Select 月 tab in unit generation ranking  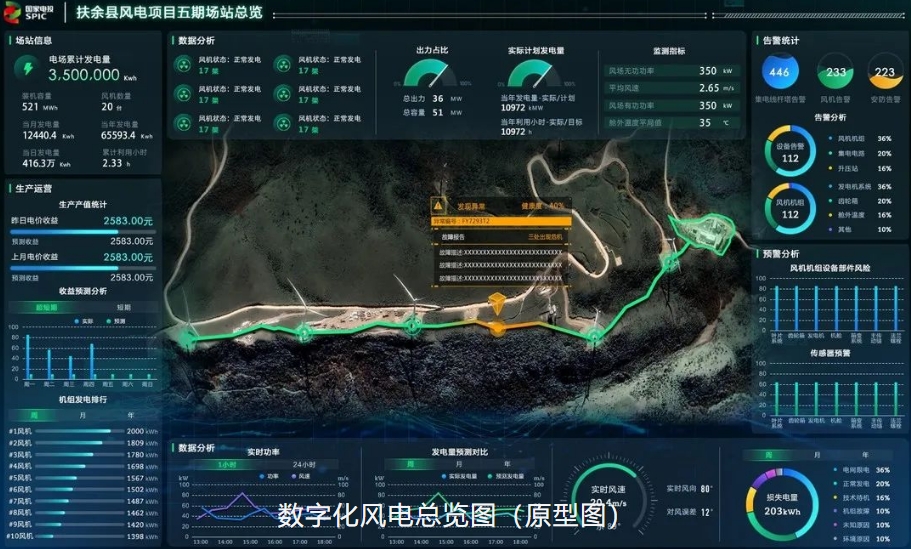point(82,414)
